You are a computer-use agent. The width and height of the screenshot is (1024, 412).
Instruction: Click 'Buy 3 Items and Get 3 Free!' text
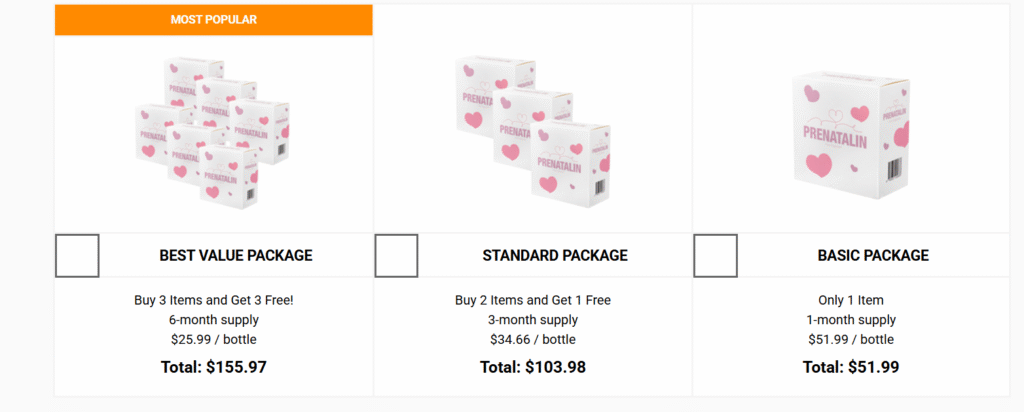pos(214,300)
